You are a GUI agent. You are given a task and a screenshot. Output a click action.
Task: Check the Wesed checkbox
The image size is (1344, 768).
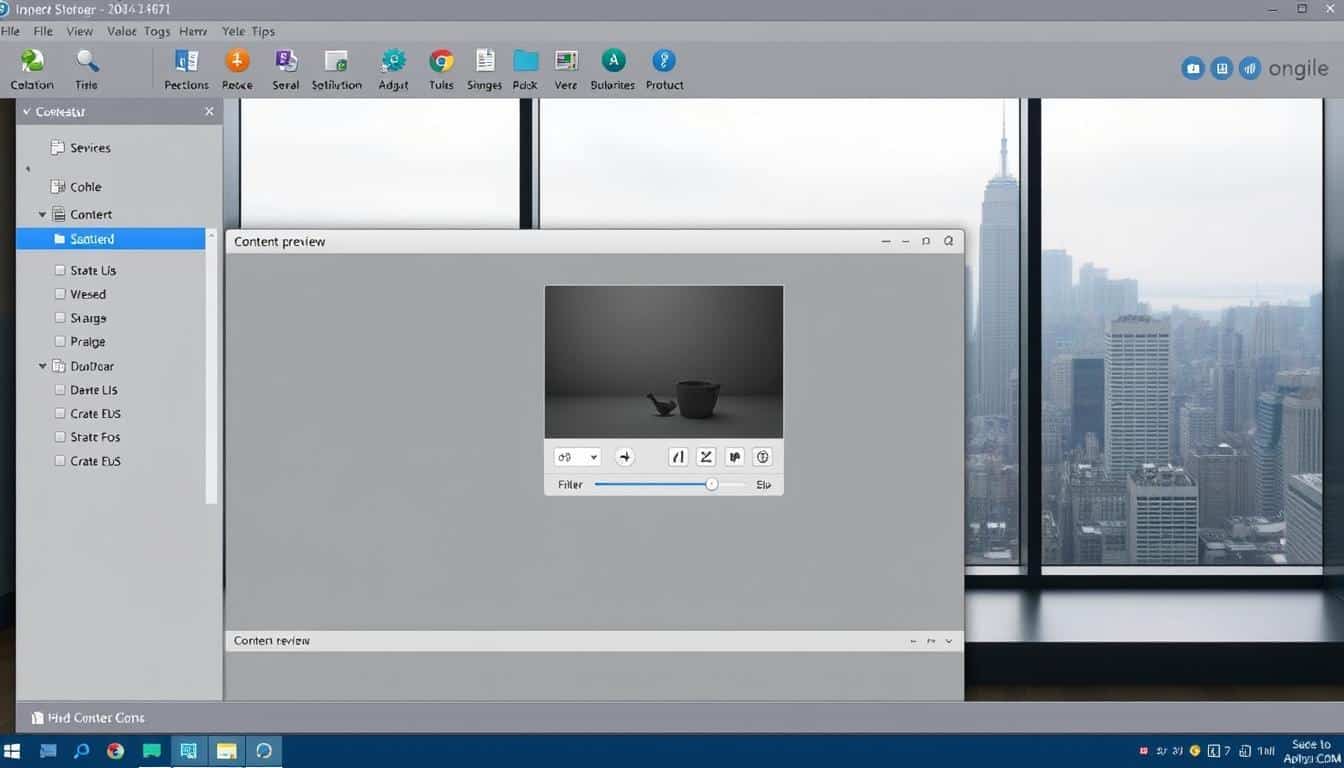(x=60, y=295)
